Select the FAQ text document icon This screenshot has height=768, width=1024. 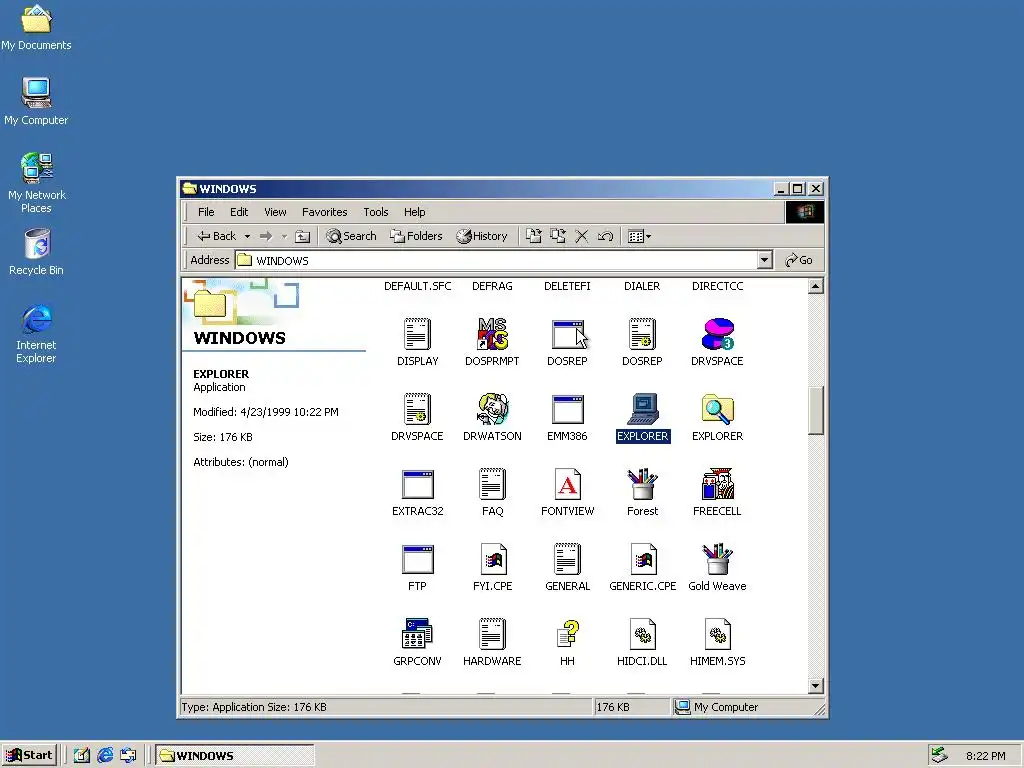492,484
